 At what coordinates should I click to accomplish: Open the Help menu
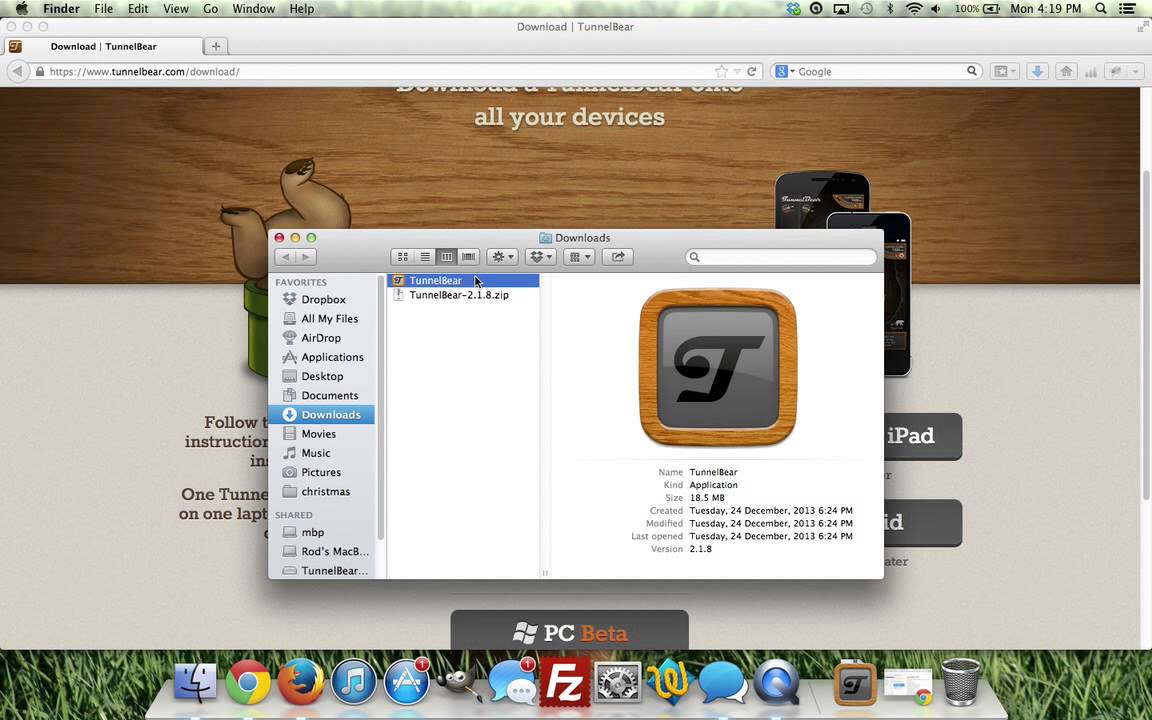pyautogui.click(x=302, y=9)
